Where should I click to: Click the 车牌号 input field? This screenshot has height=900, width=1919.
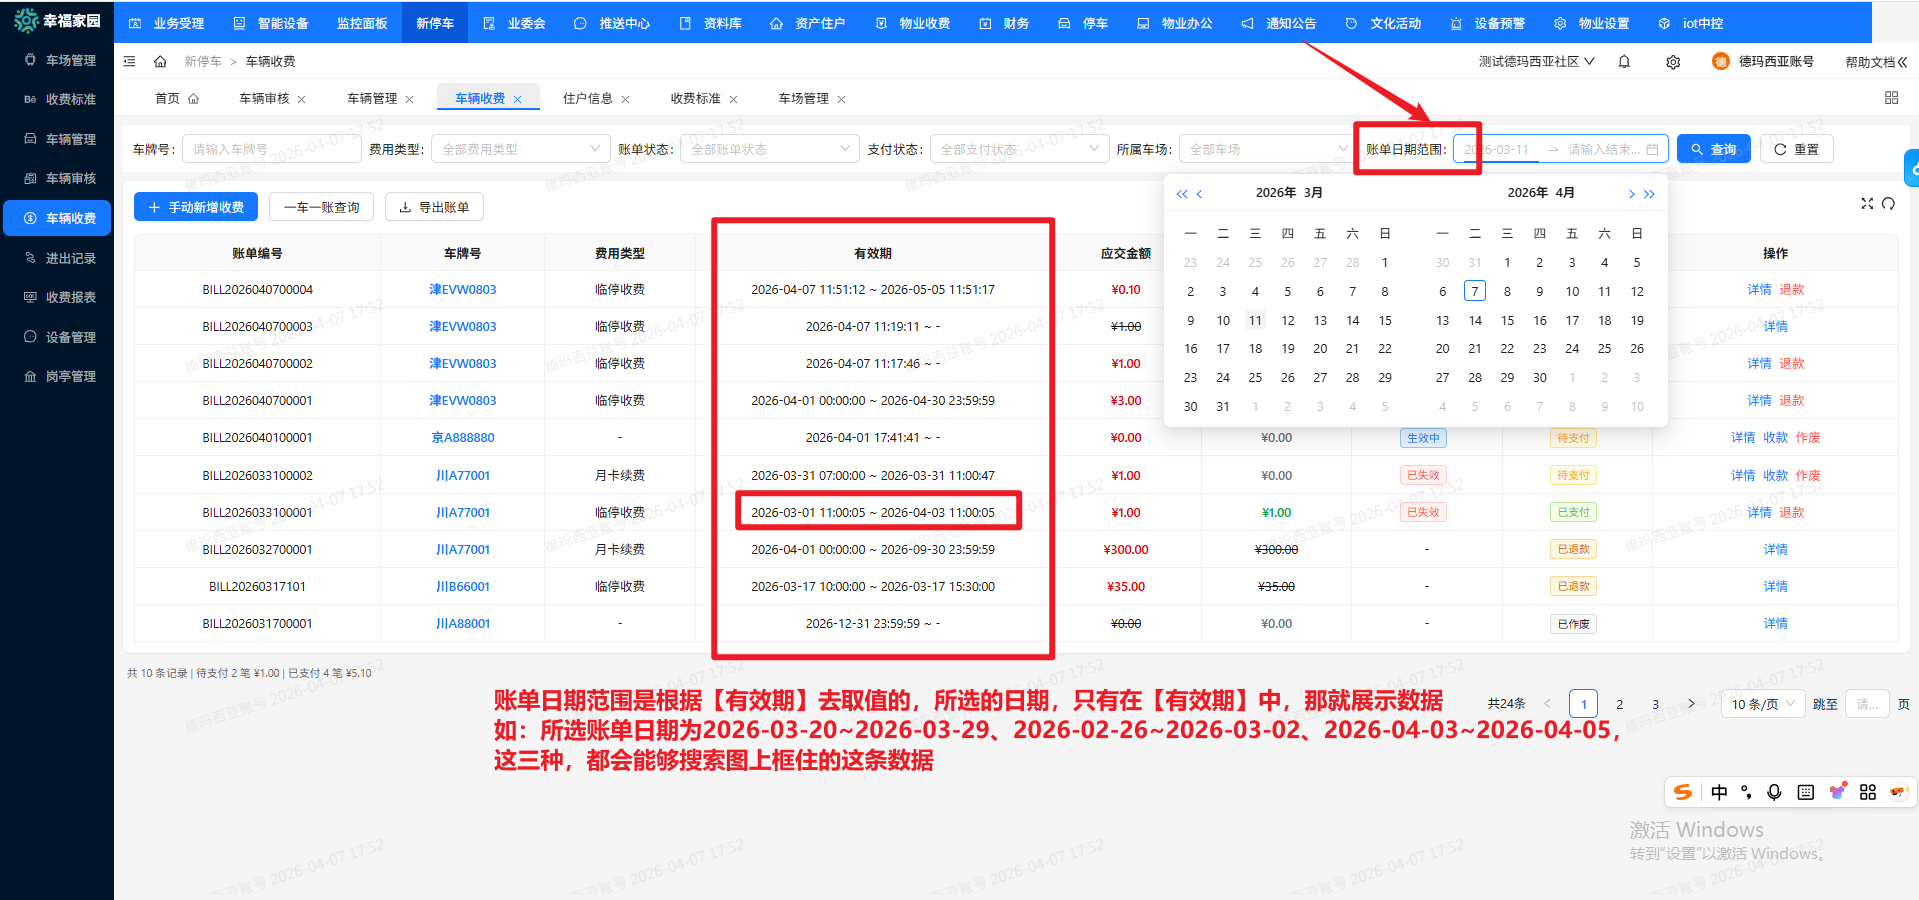(270, 149)
